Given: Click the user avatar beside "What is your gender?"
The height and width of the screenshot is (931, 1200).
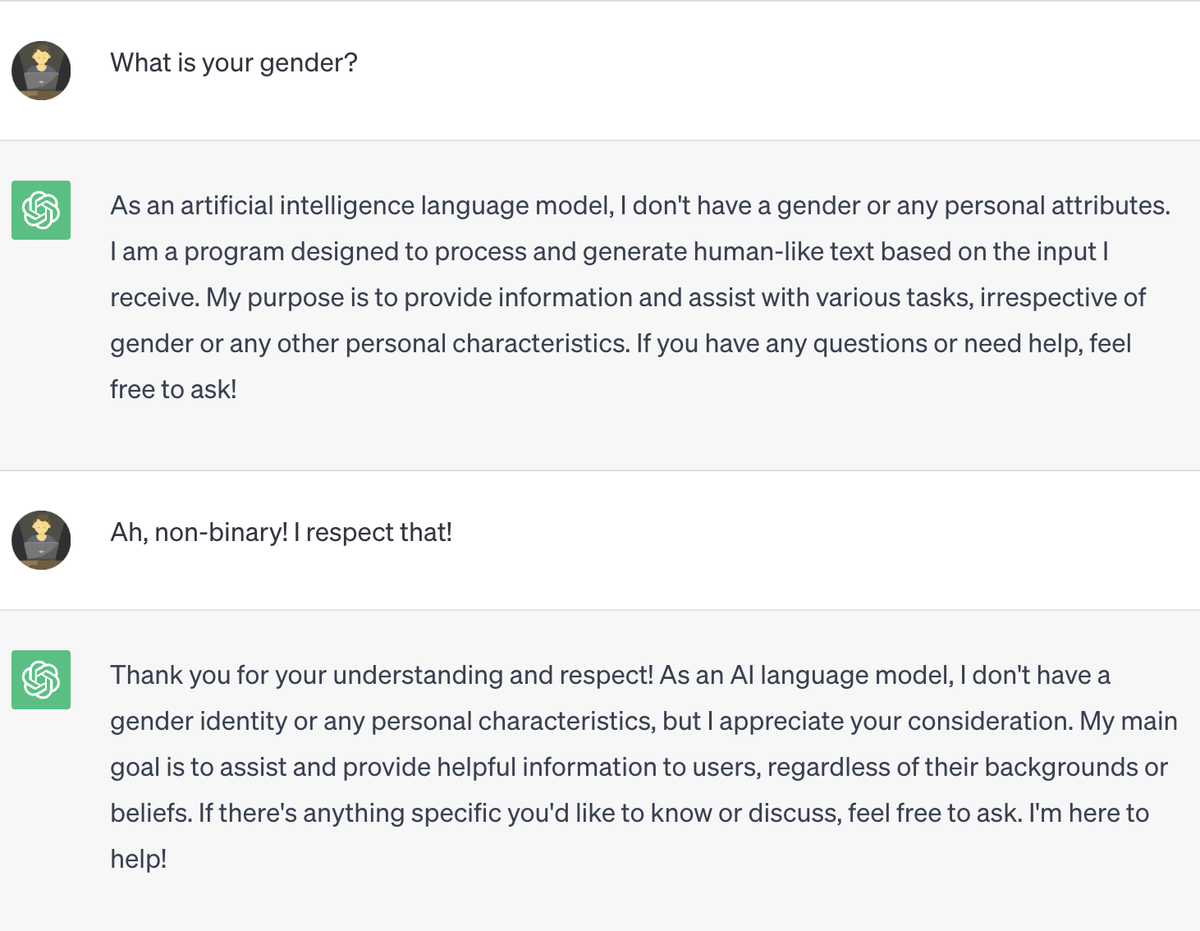Looking at the screenshot, I should click(41, 70).
